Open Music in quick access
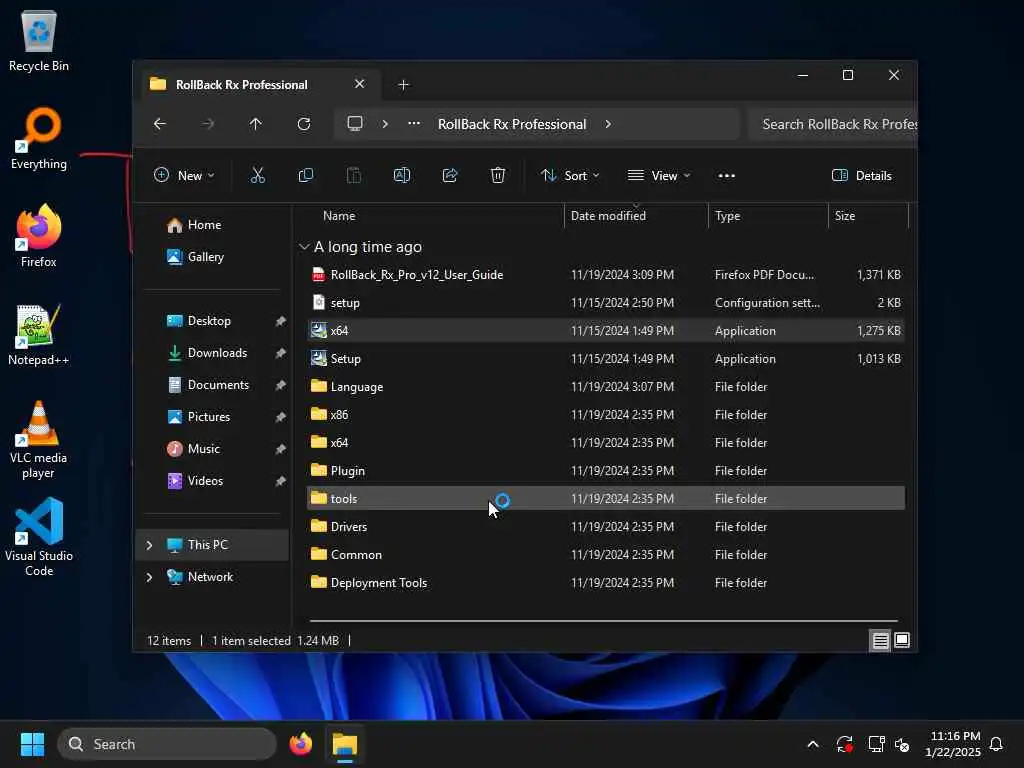 (x=203, y=449)
